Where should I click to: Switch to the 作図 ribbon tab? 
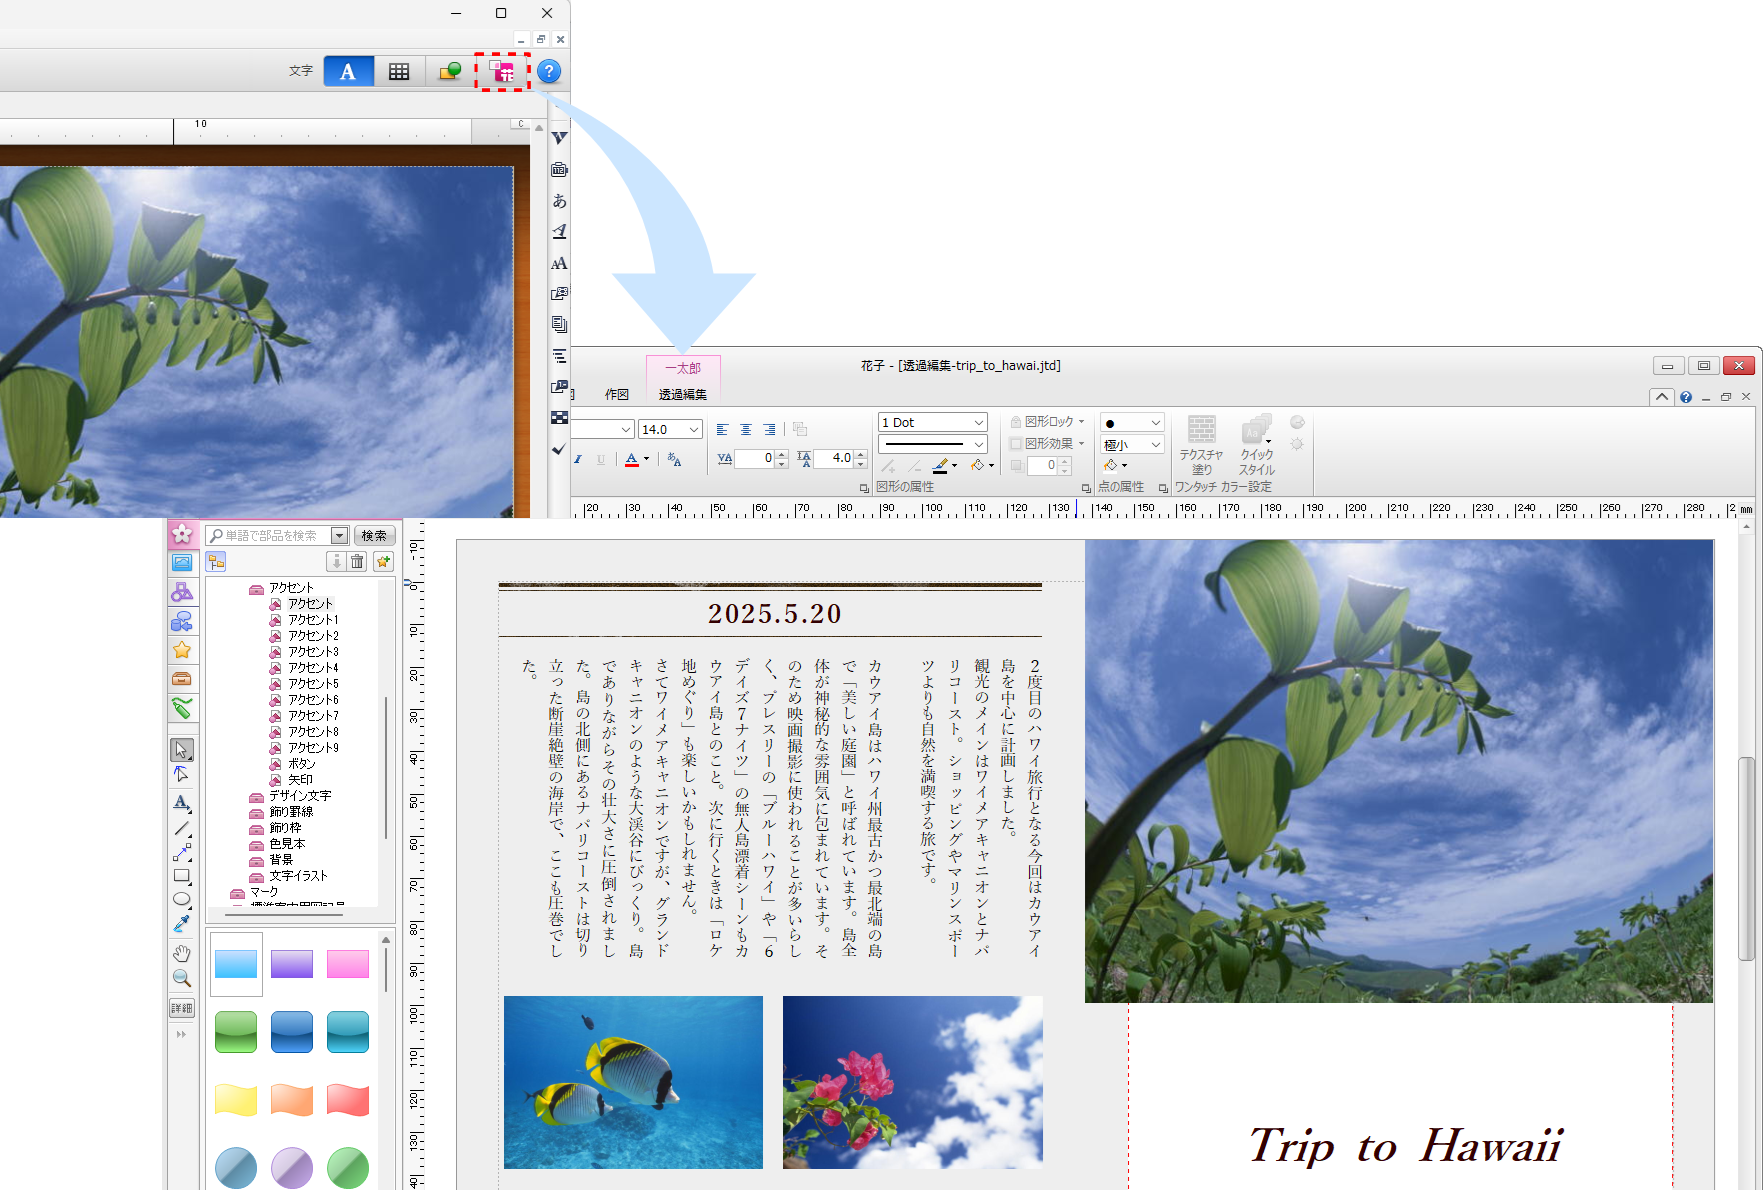click(617, 395)
